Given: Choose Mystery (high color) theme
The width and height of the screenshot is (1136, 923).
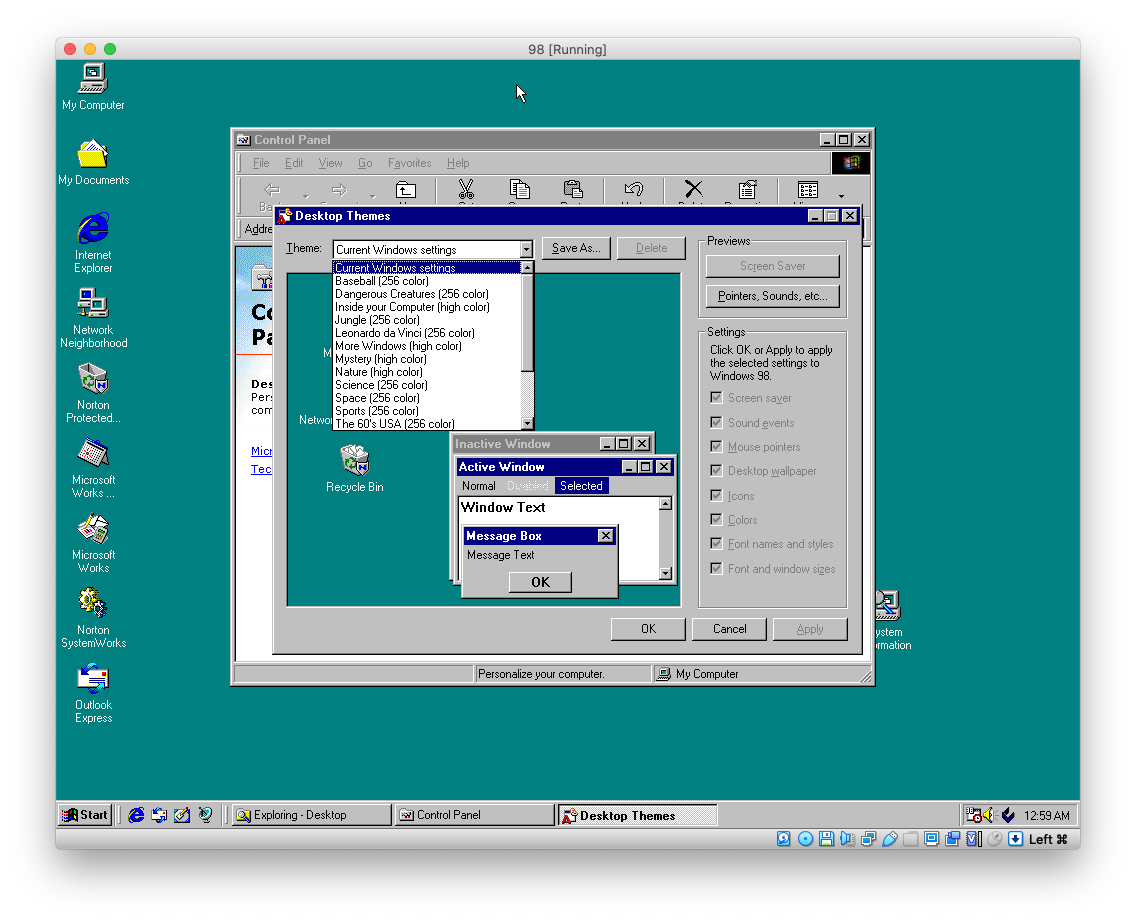Looking at the screenshot, I should click(426, 359).
